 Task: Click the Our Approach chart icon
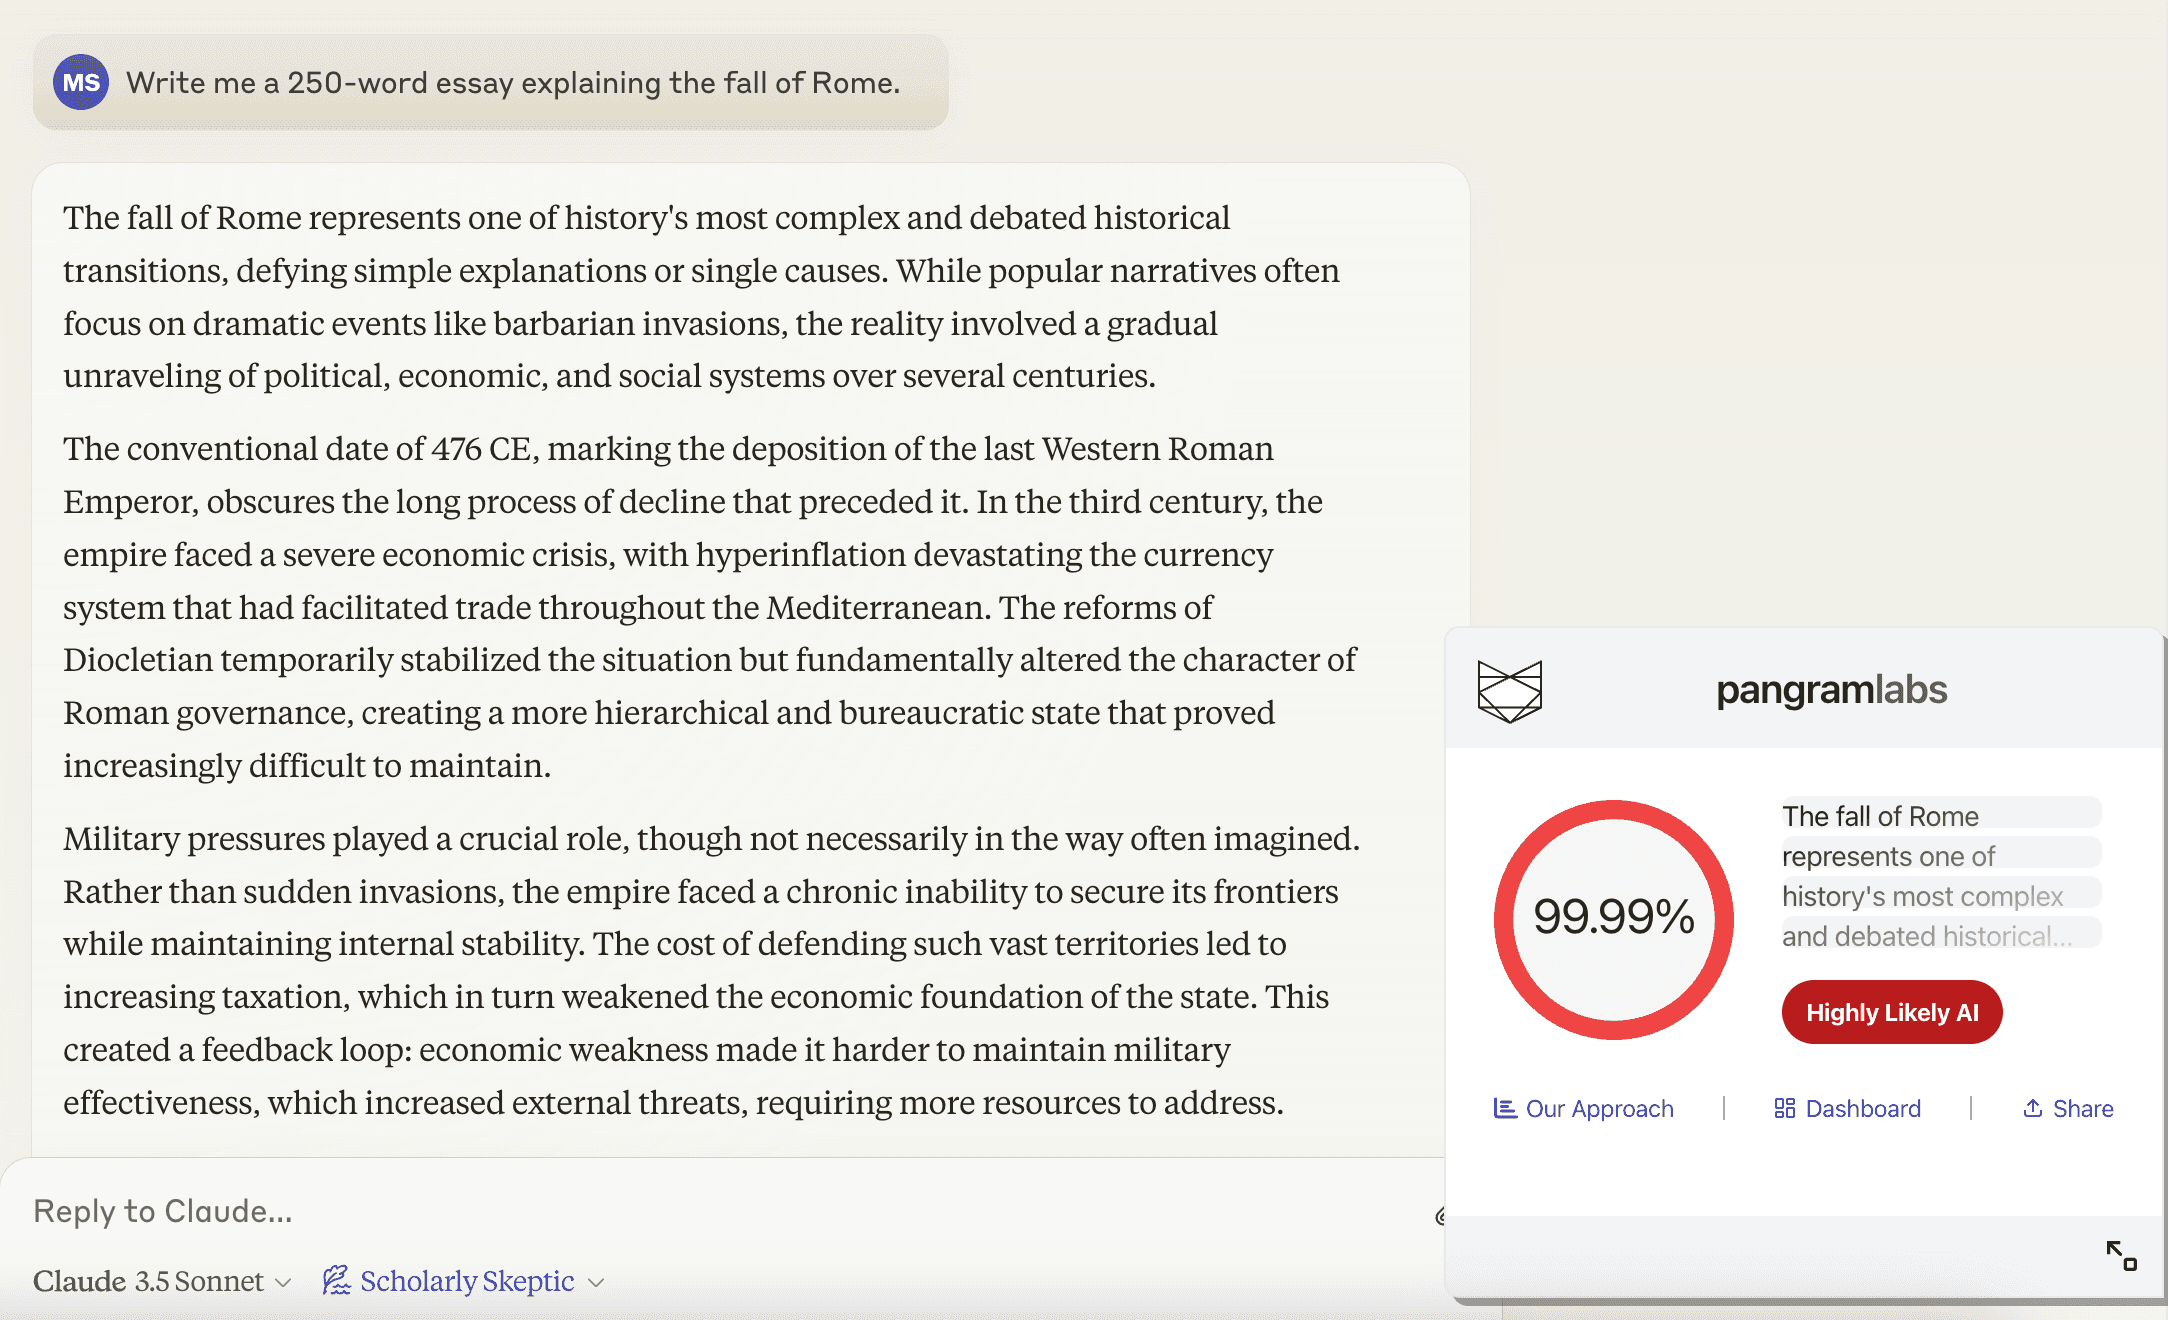coord(1504,1108)
